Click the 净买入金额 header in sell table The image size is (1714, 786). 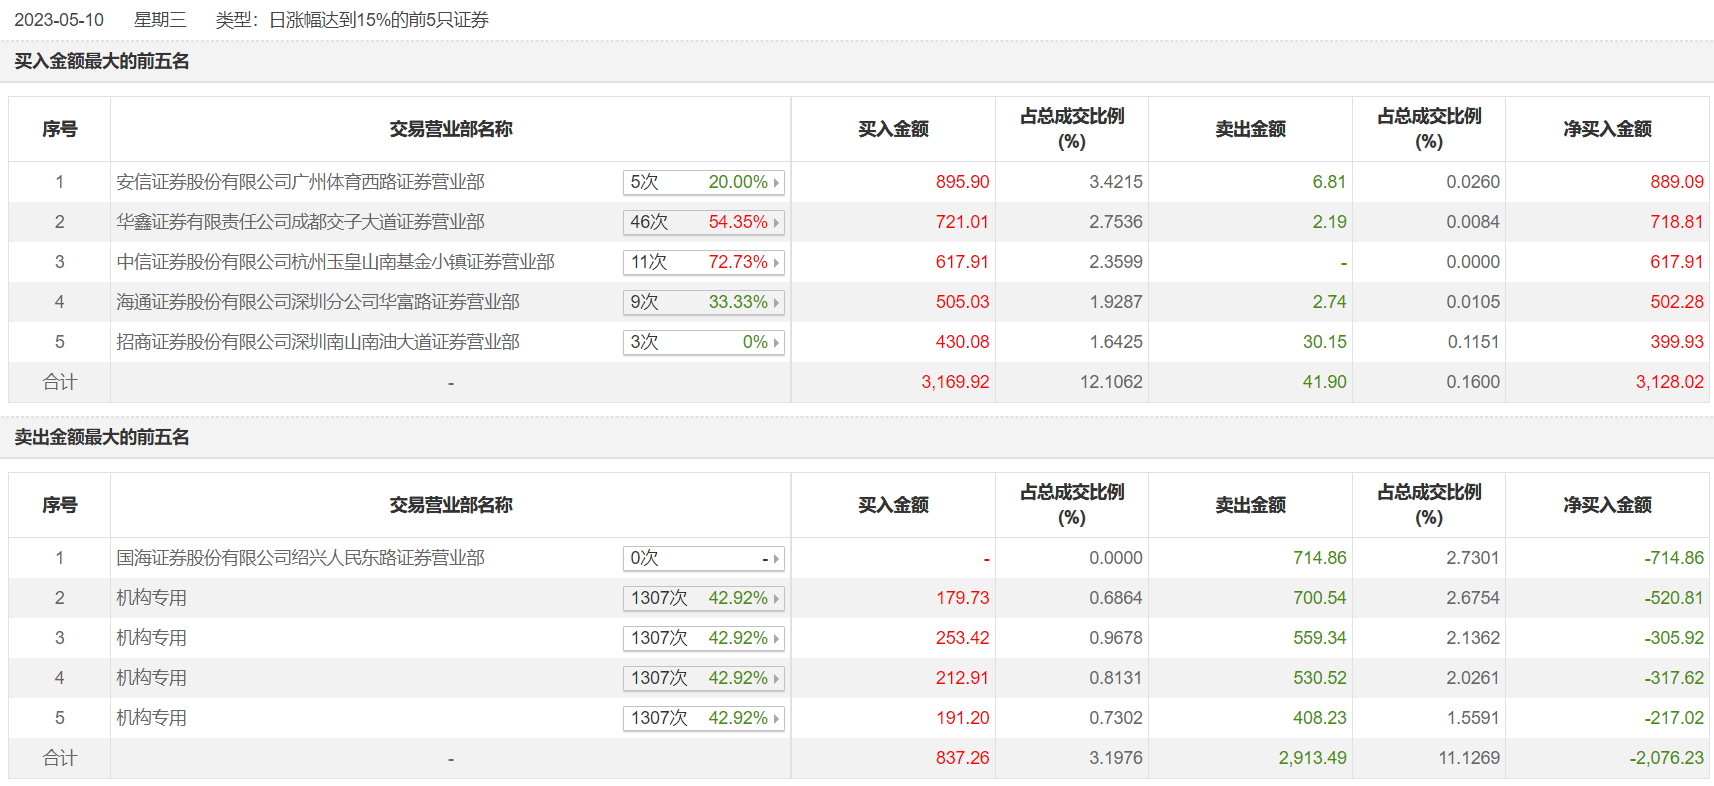point(1607,505)
